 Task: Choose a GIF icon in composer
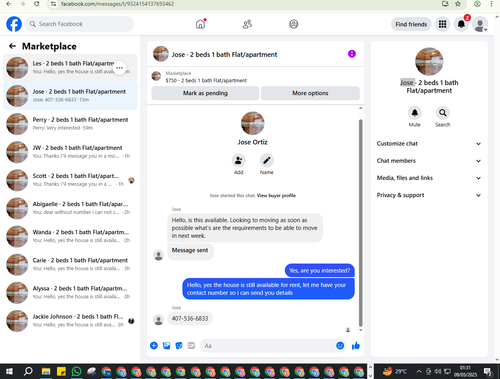tap(191, 346)
